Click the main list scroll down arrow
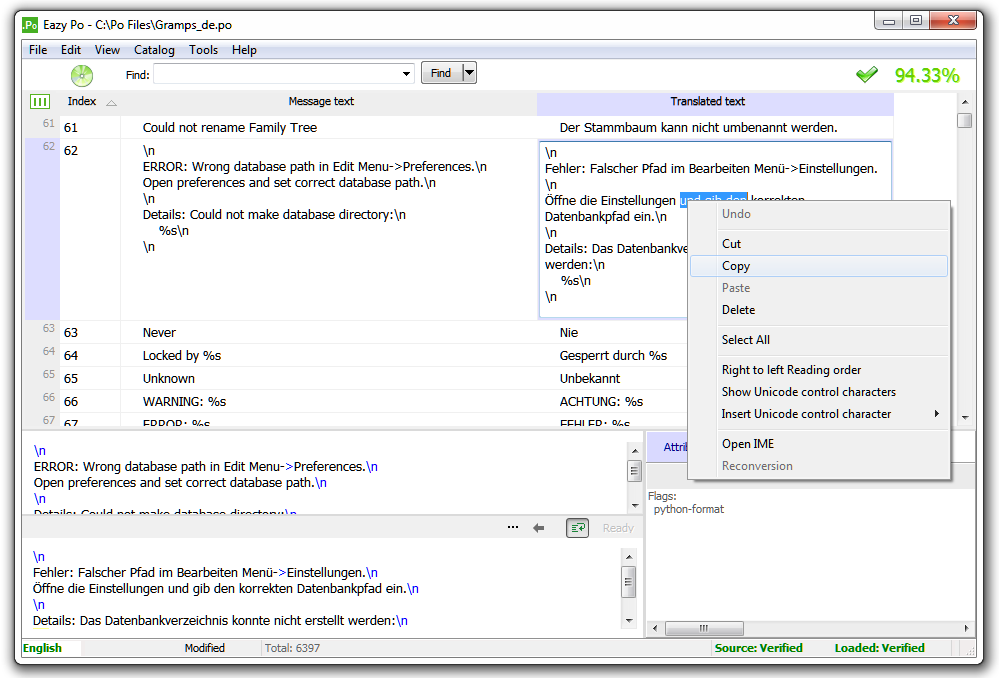 tap(965, 418)
